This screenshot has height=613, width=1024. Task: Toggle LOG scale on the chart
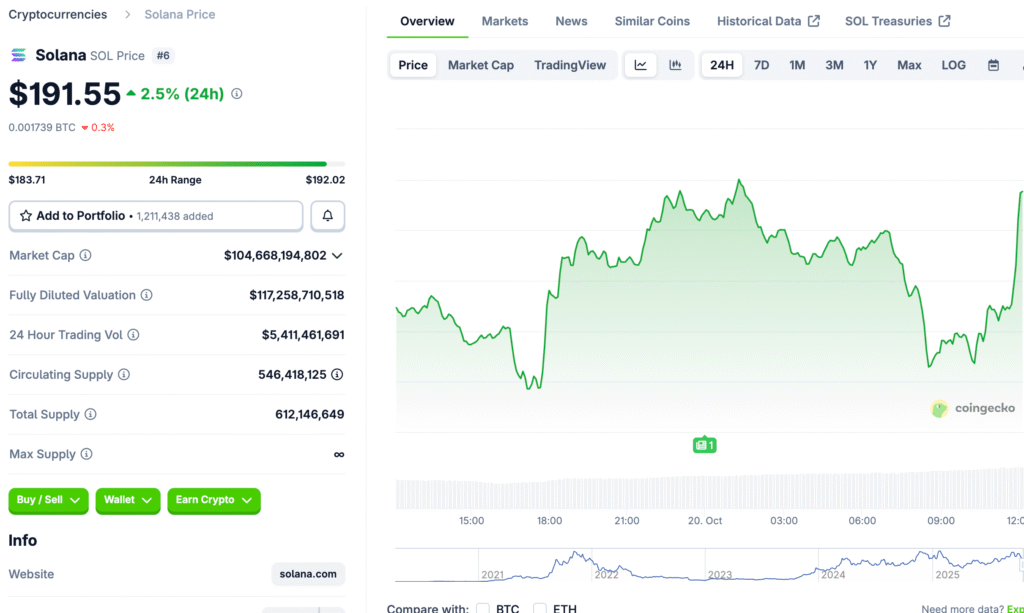pyautogui.click(x=953, y=65)
